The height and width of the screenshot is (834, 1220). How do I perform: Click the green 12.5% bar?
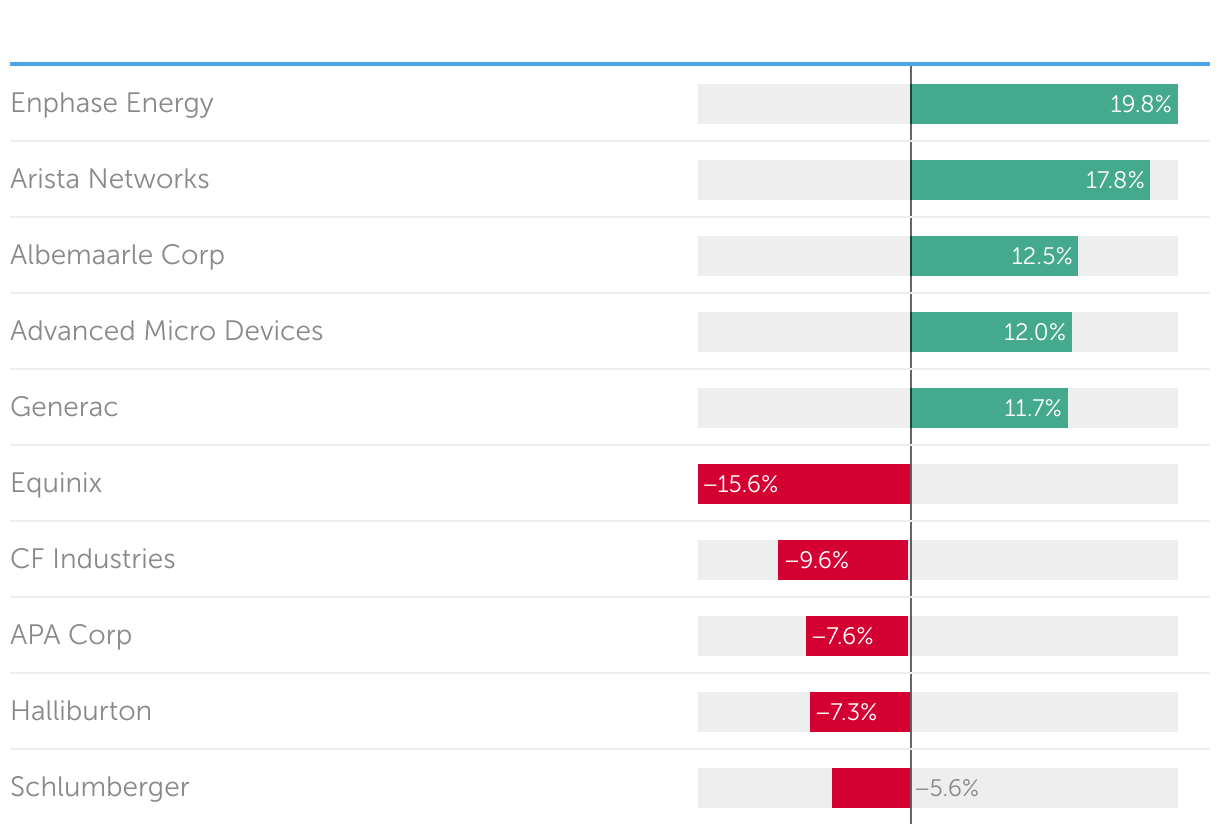994,256
